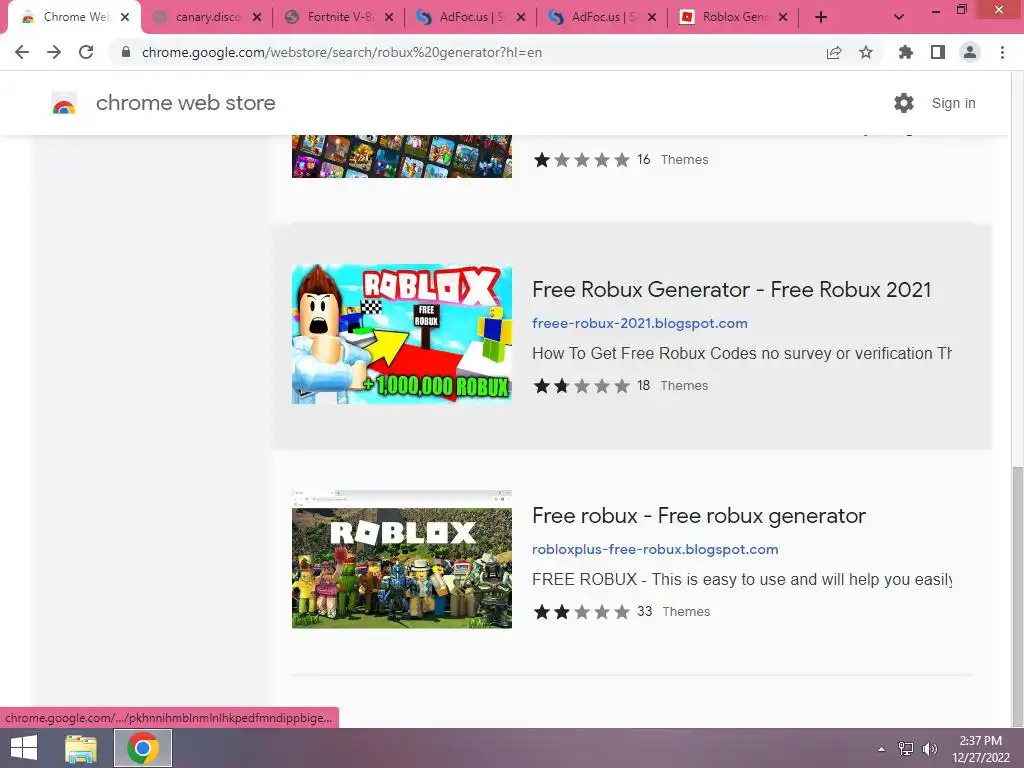
Task: Click 'How To Get Free Robux Codes' description
Action: tap(741, 353)
